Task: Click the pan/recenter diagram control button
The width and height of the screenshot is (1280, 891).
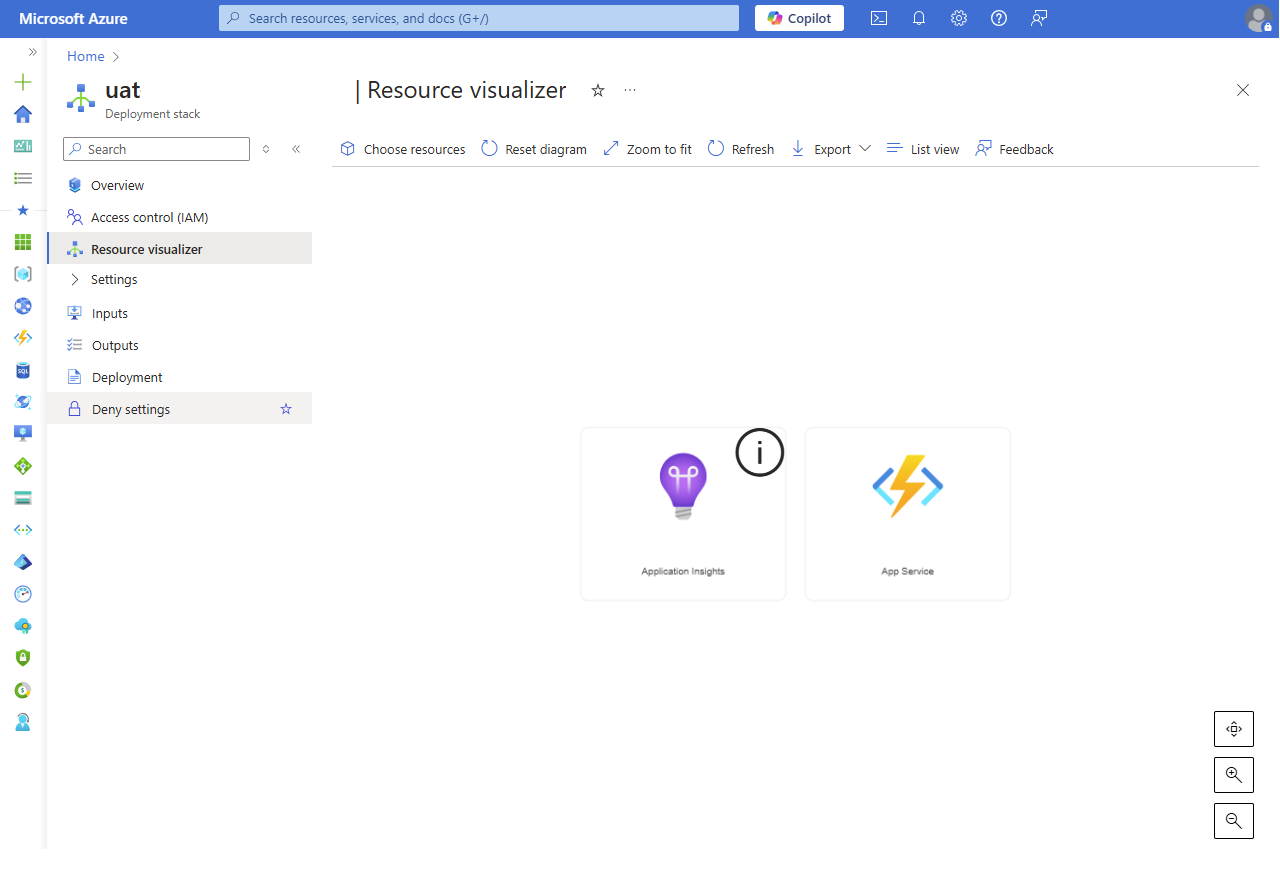Action: point(1234,729)
